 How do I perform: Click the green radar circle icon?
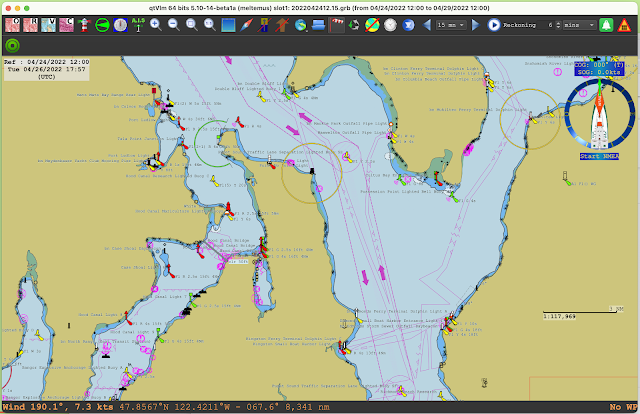point(102,25)
